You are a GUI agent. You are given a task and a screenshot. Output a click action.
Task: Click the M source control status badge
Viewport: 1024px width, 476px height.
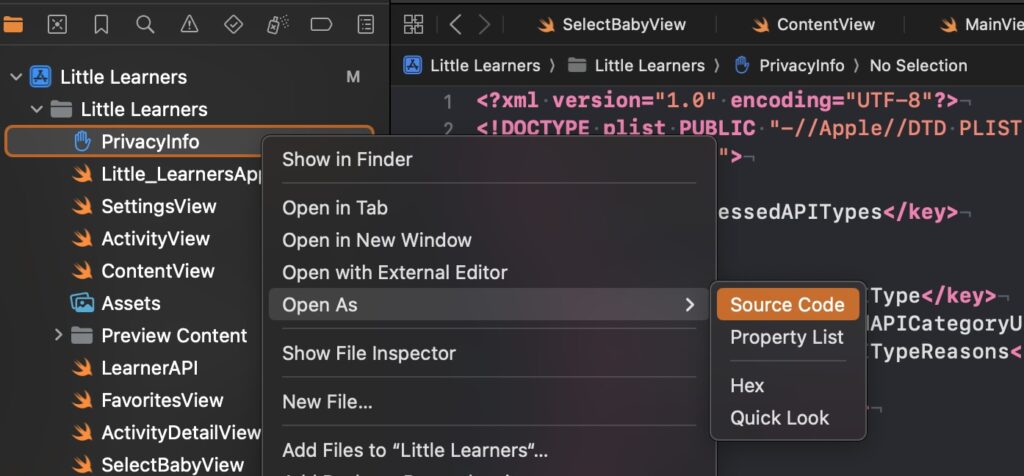(x=353, y=77)
